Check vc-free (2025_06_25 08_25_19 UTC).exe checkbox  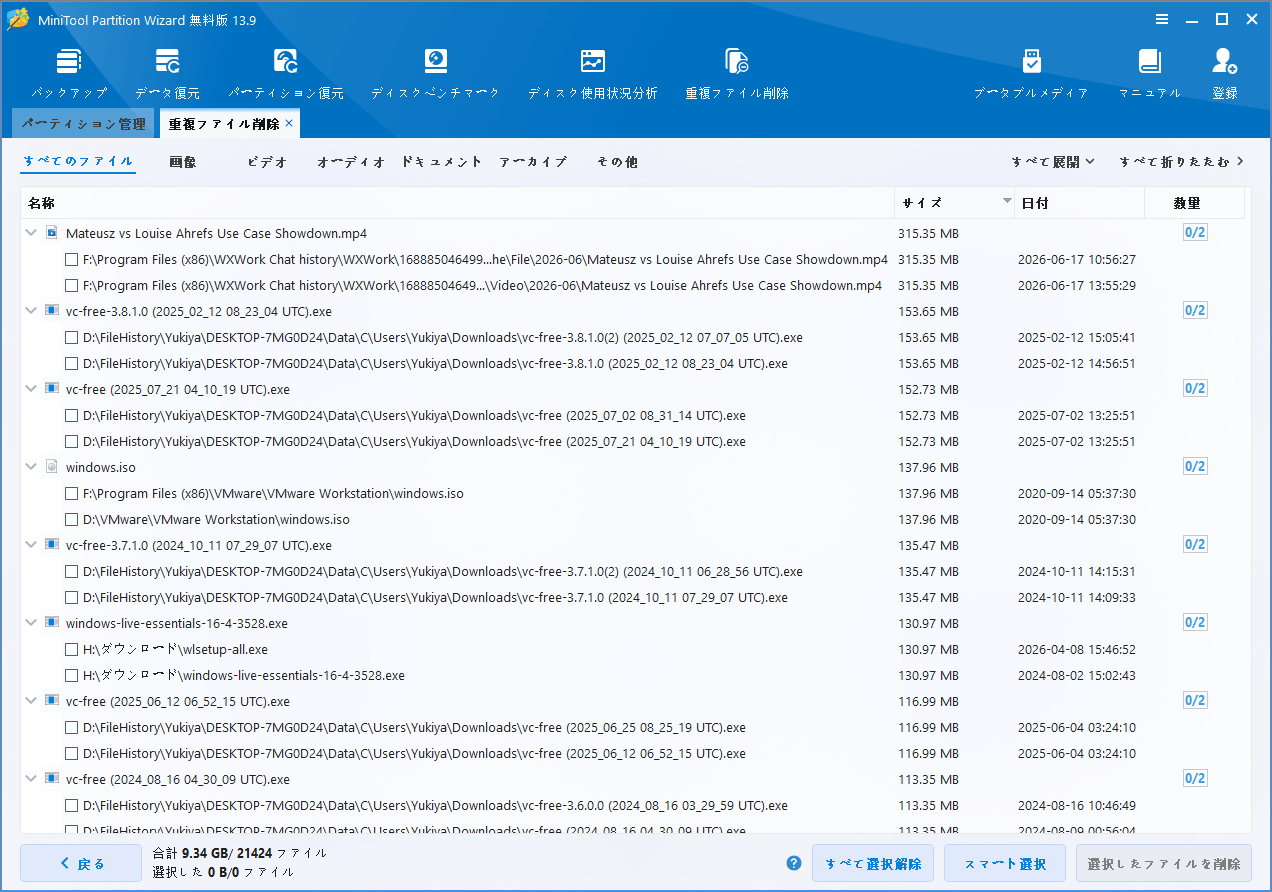[x=71, y=727]
